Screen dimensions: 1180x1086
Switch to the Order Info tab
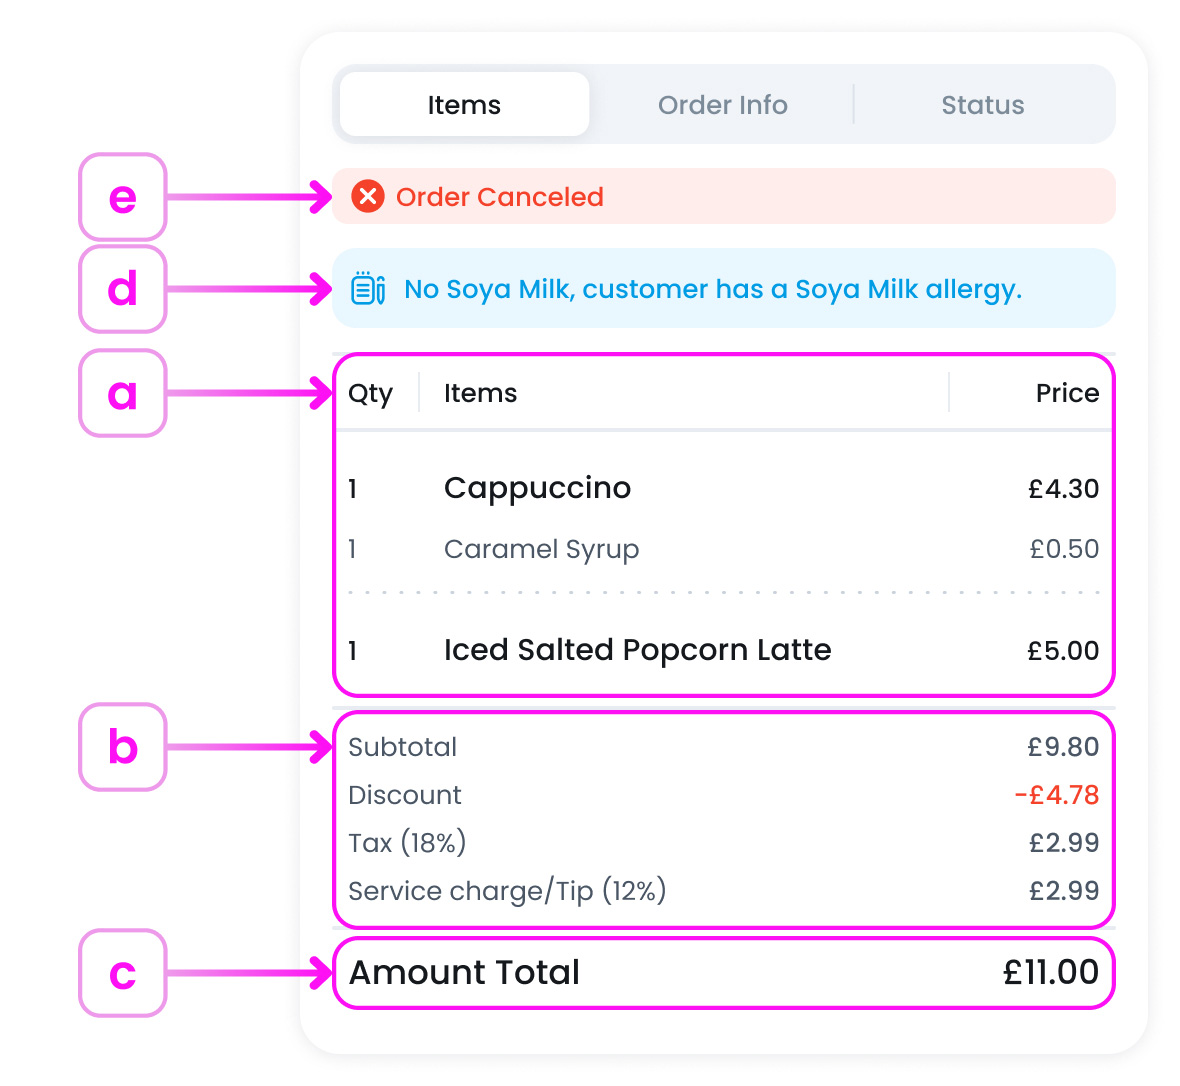[x=722, y=104]
